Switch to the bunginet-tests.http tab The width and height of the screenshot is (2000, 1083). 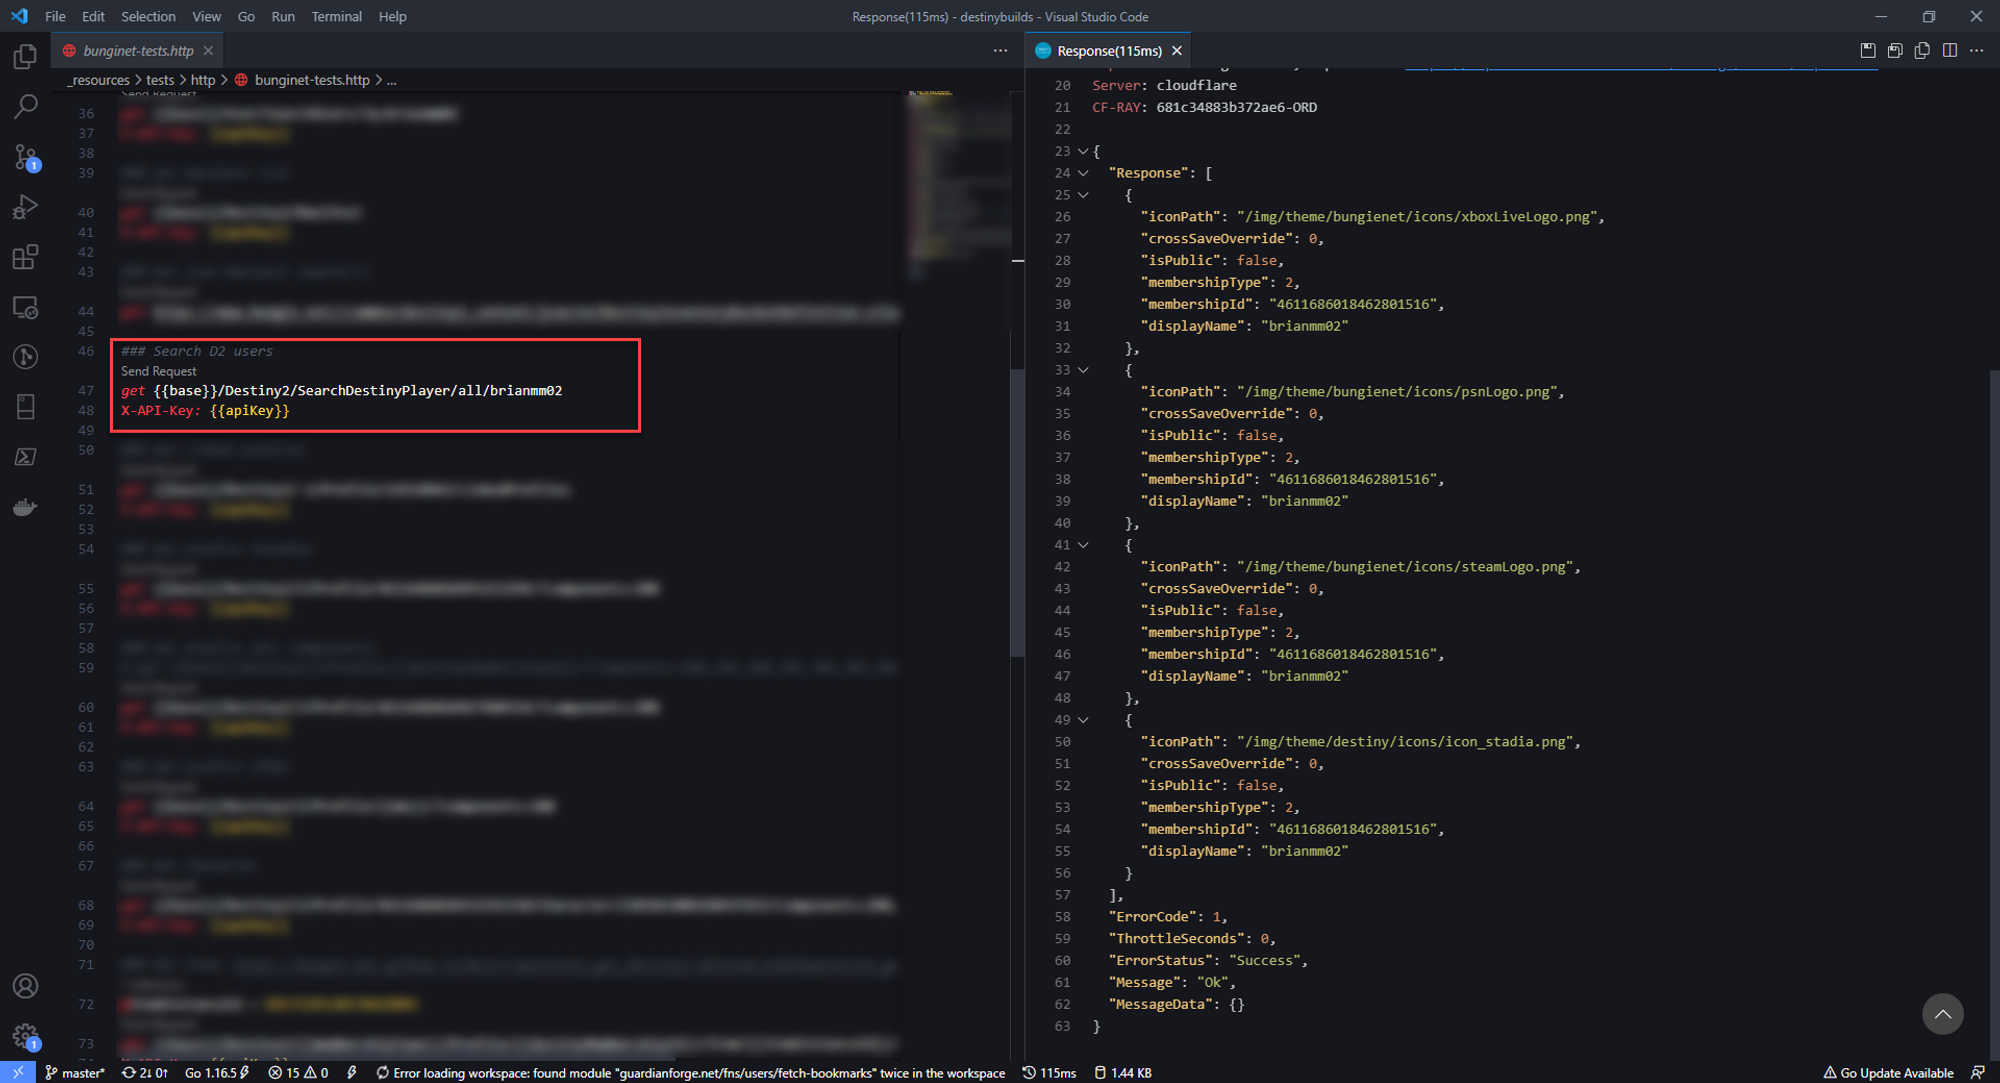tap(137, 50)
